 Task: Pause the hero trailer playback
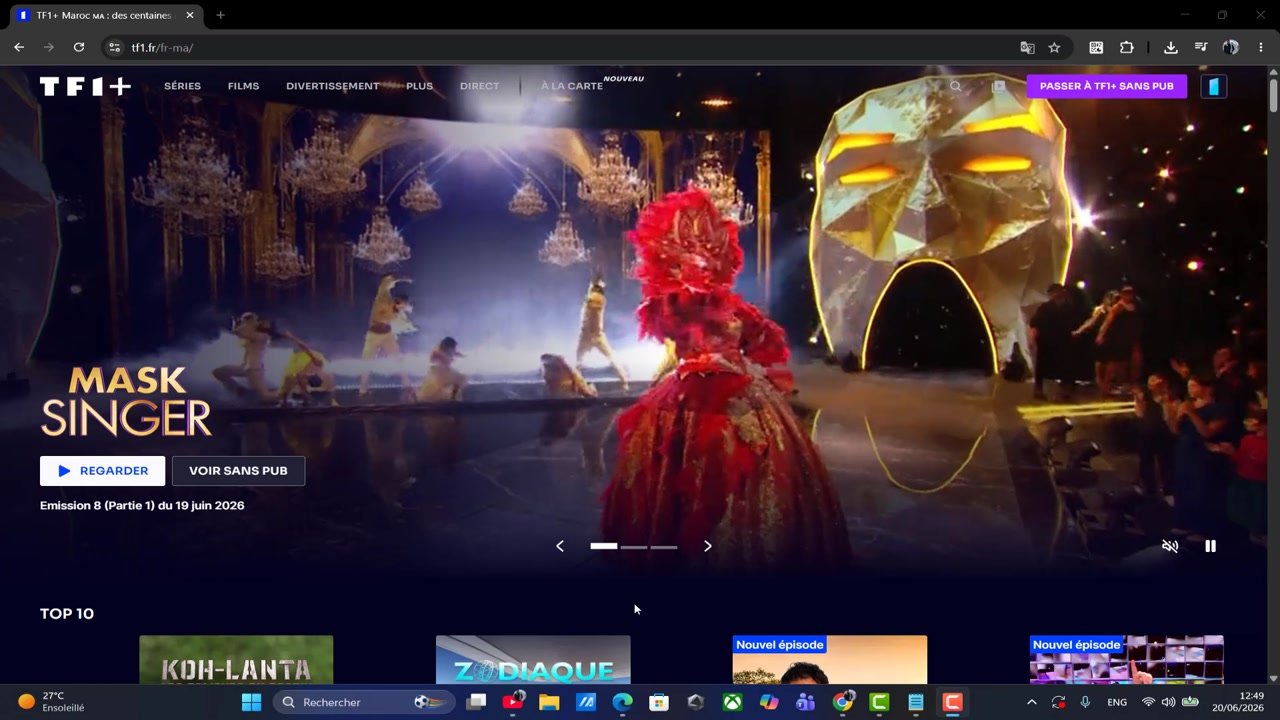pyautogui.click(x=1210, y=546)
